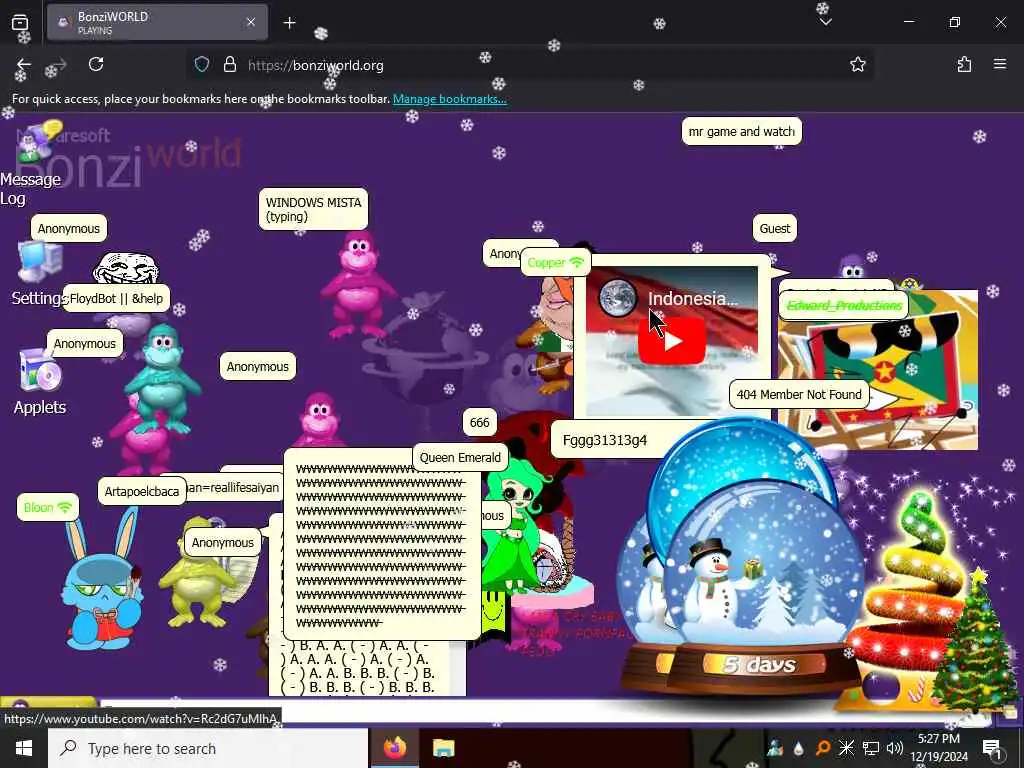This screenshot has height=768, width=1024.
Task: Open Firefox from the taskbar
Action: pyautogui.click(x=394, y=748)
